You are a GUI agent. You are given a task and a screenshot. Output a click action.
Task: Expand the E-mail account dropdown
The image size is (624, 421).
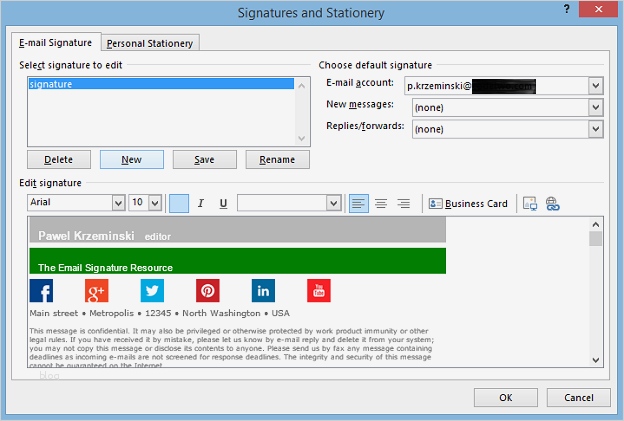(x=595, y=86)
